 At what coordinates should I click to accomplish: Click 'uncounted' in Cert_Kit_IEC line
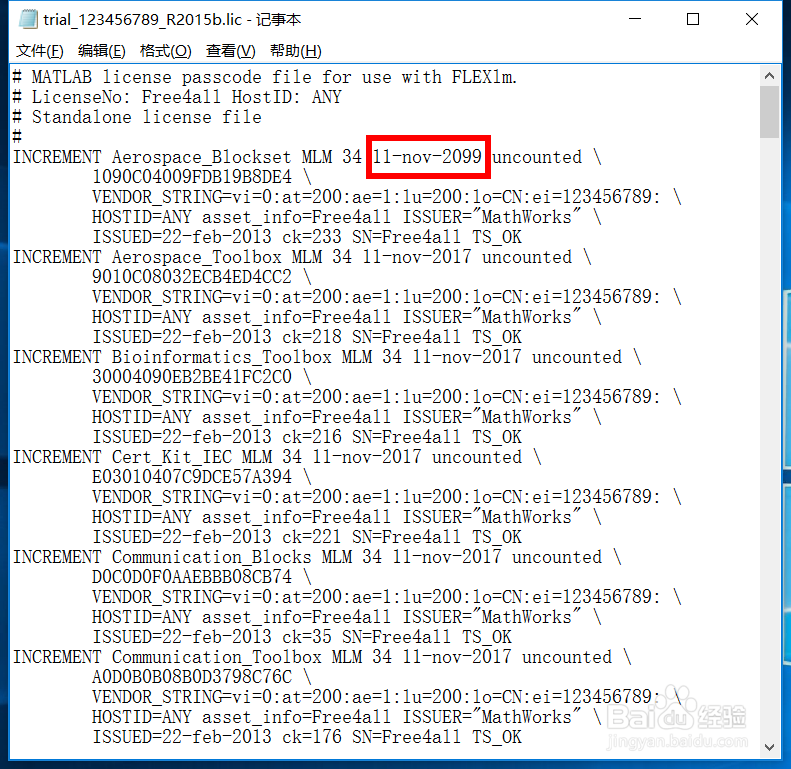click(477, 457)
